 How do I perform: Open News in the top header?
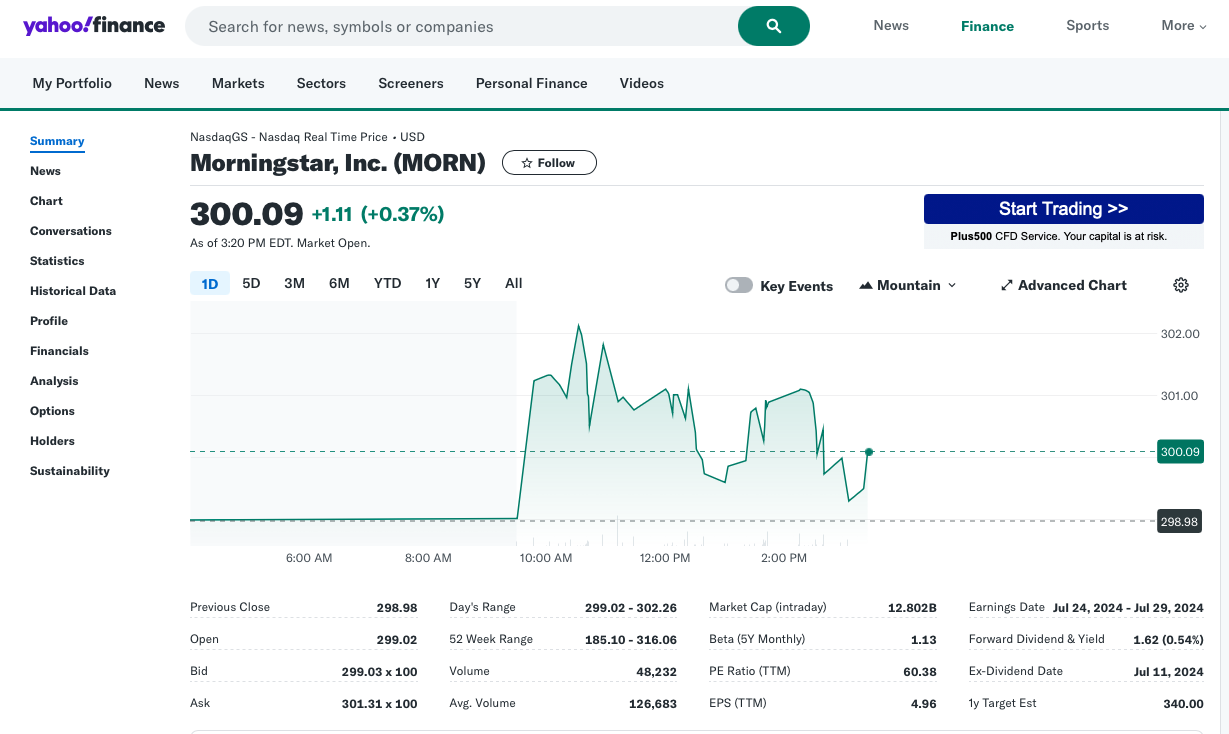pyautogui.click(x=891, y=26)
